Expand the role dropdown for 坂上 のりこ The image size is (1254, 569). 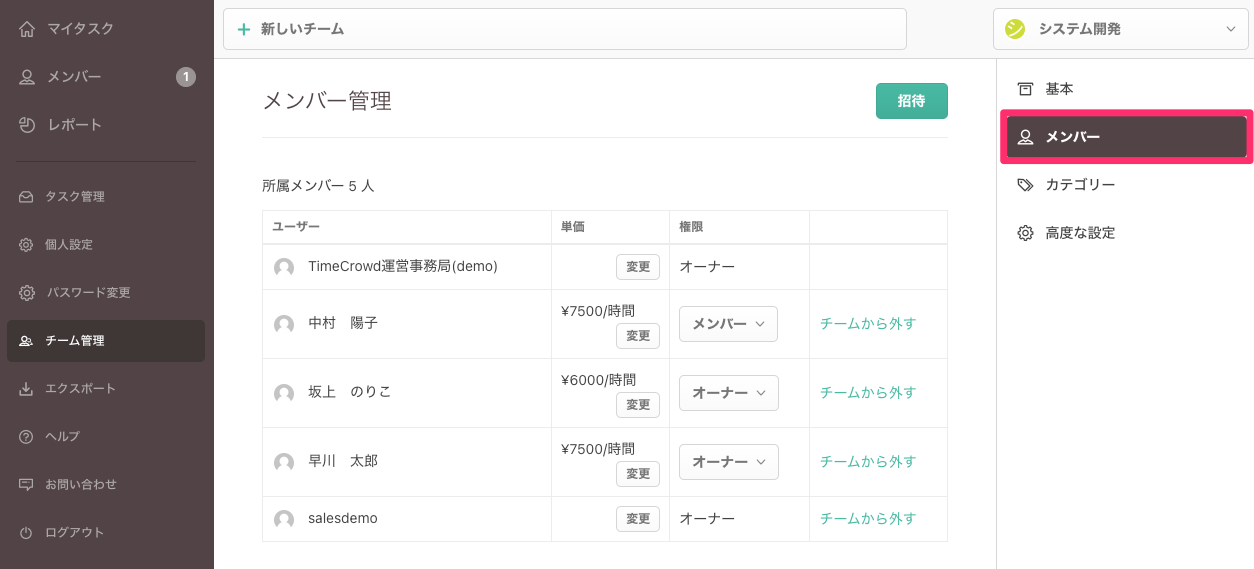728,393
